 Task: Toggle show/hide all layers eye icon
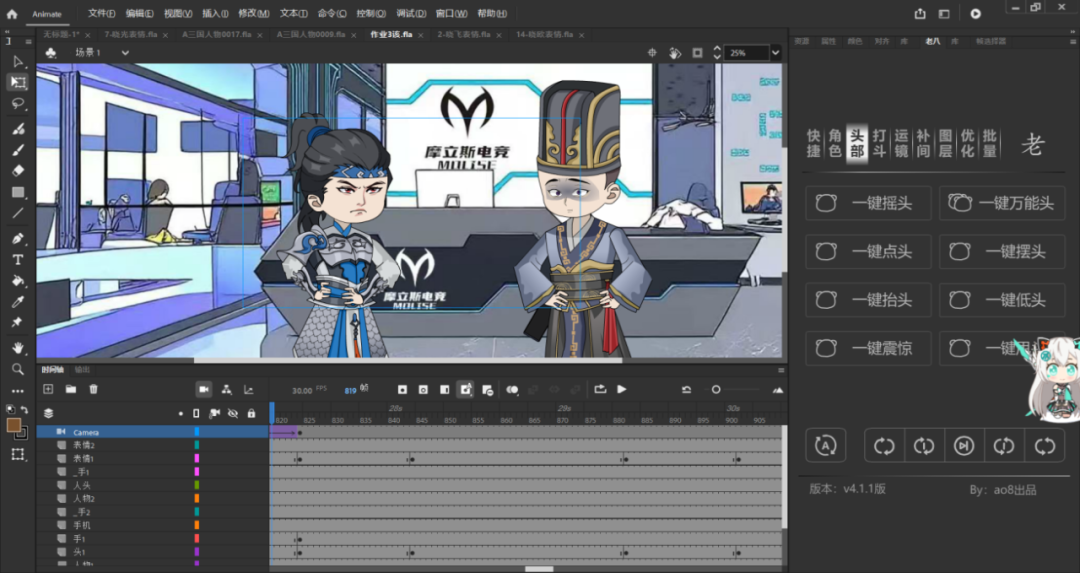[x=232, y=412]
